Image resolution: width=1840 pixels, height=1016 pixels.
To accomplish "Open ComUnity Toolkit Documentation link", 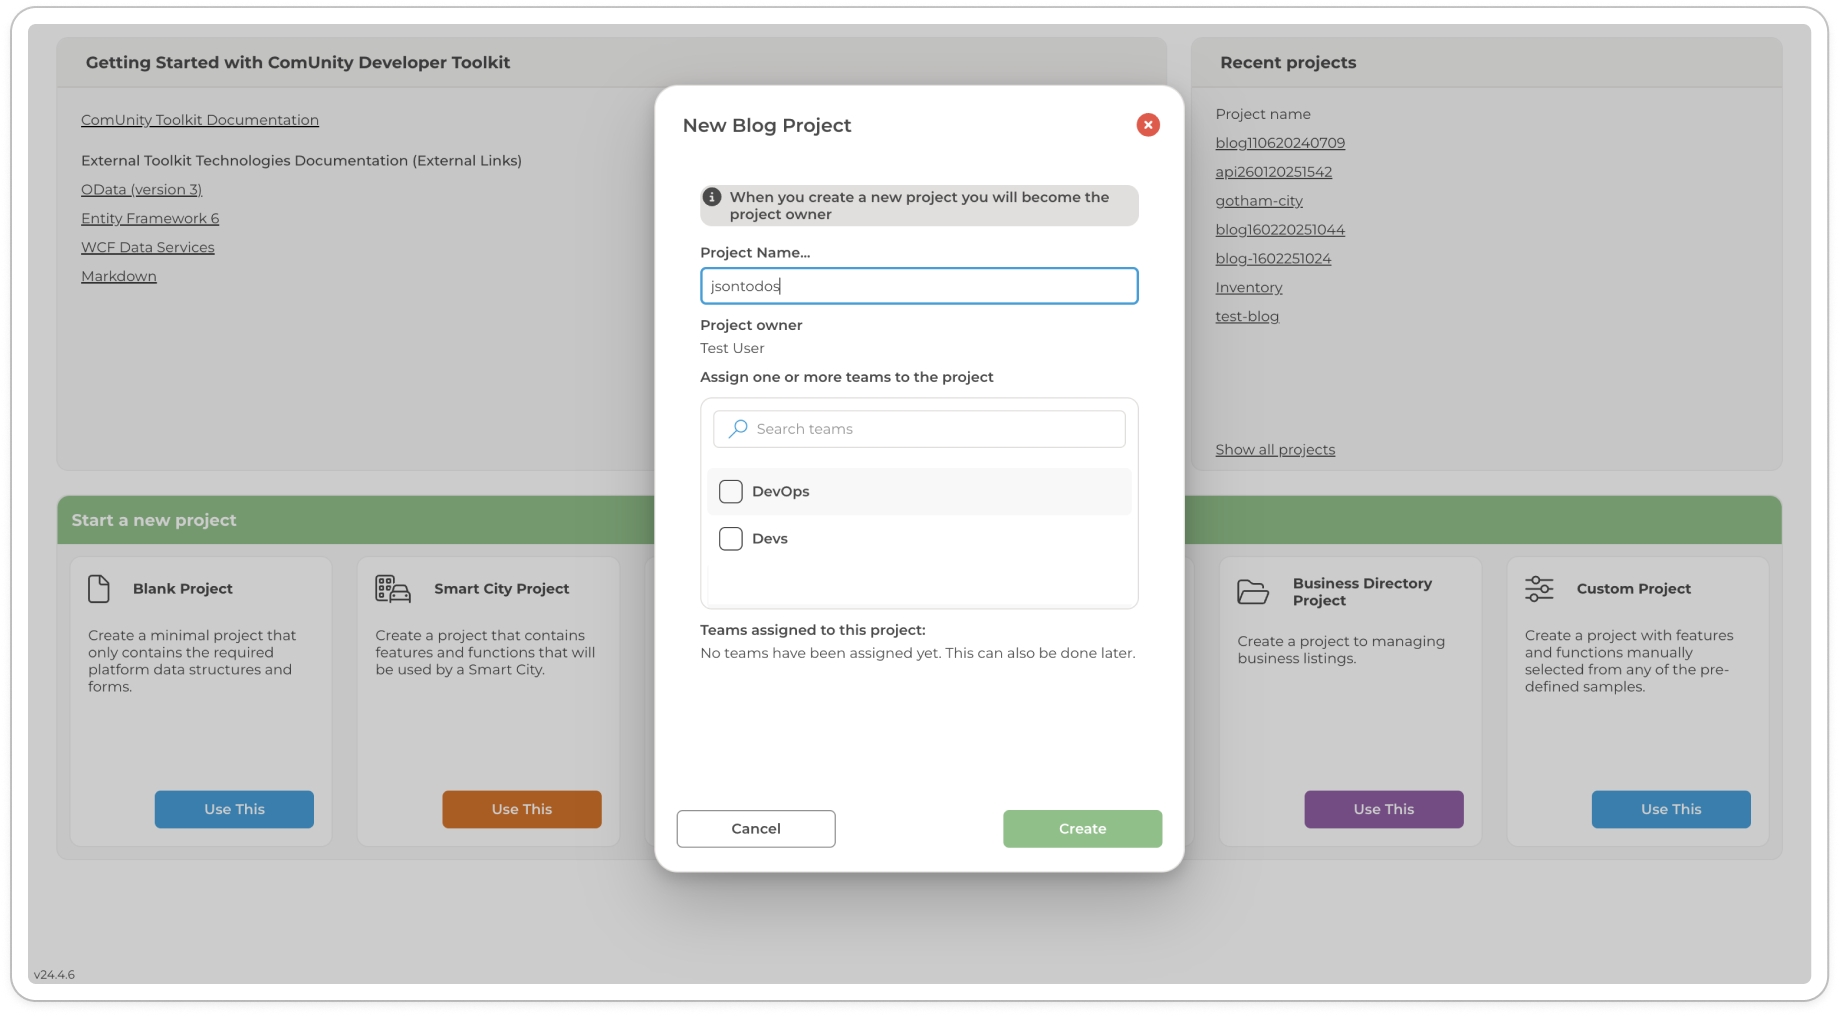I will pyautogui.click(x=200, y=120).
